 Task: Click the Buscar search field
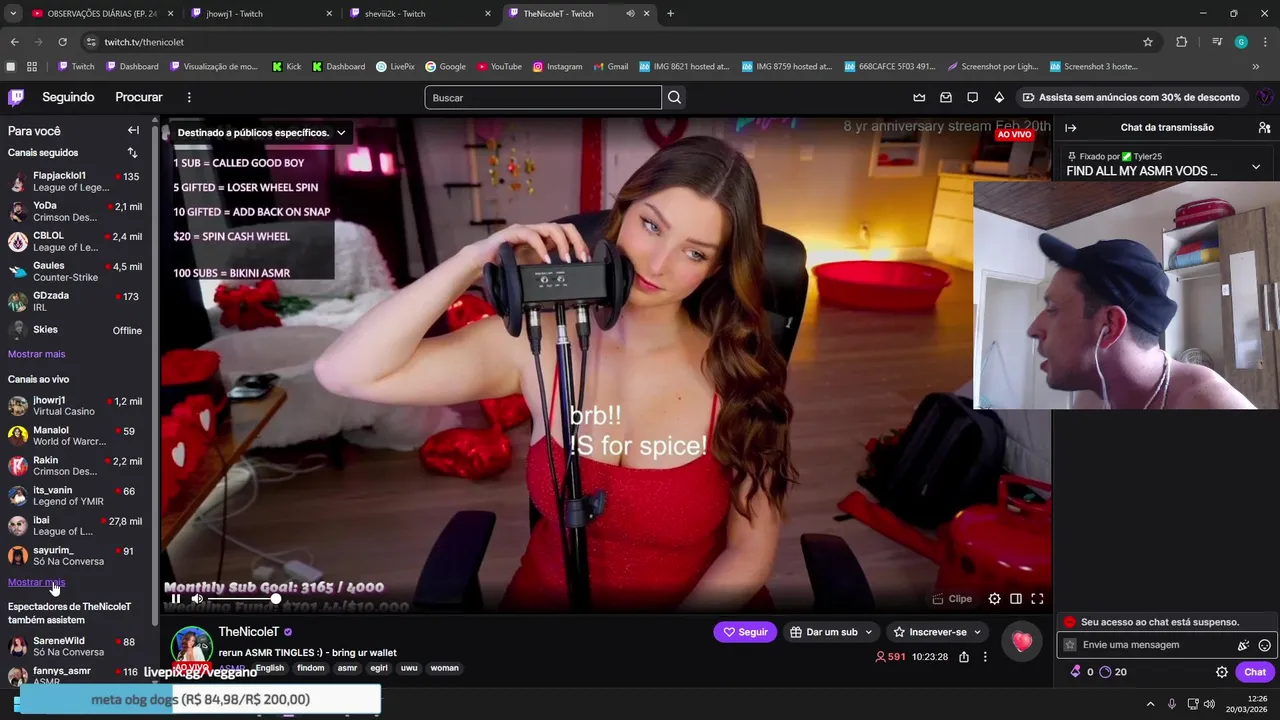[543, 97]
